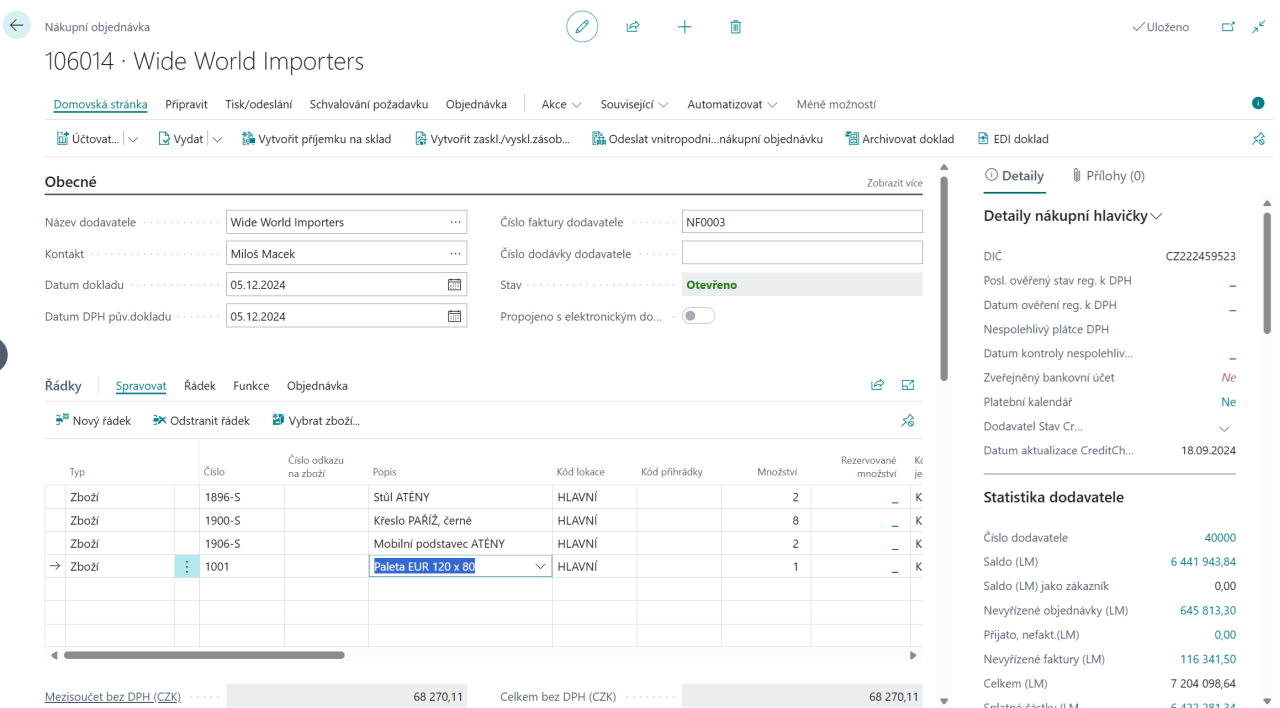The width and height of the screenshot is (1280, 708).
Task: Click the three-dot menu on row 1001
Action: 187,567
